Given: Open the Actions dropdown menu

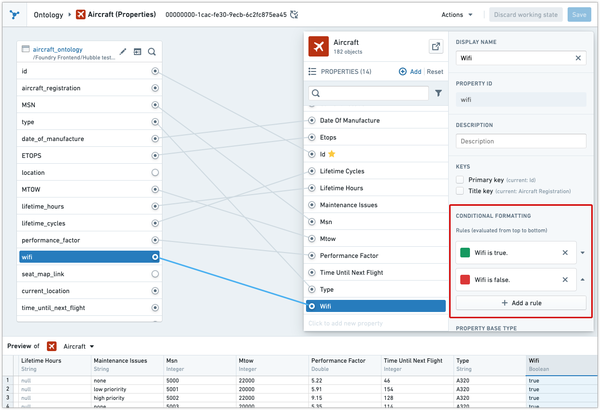Looking at the screenshot, I should (458, 15).
